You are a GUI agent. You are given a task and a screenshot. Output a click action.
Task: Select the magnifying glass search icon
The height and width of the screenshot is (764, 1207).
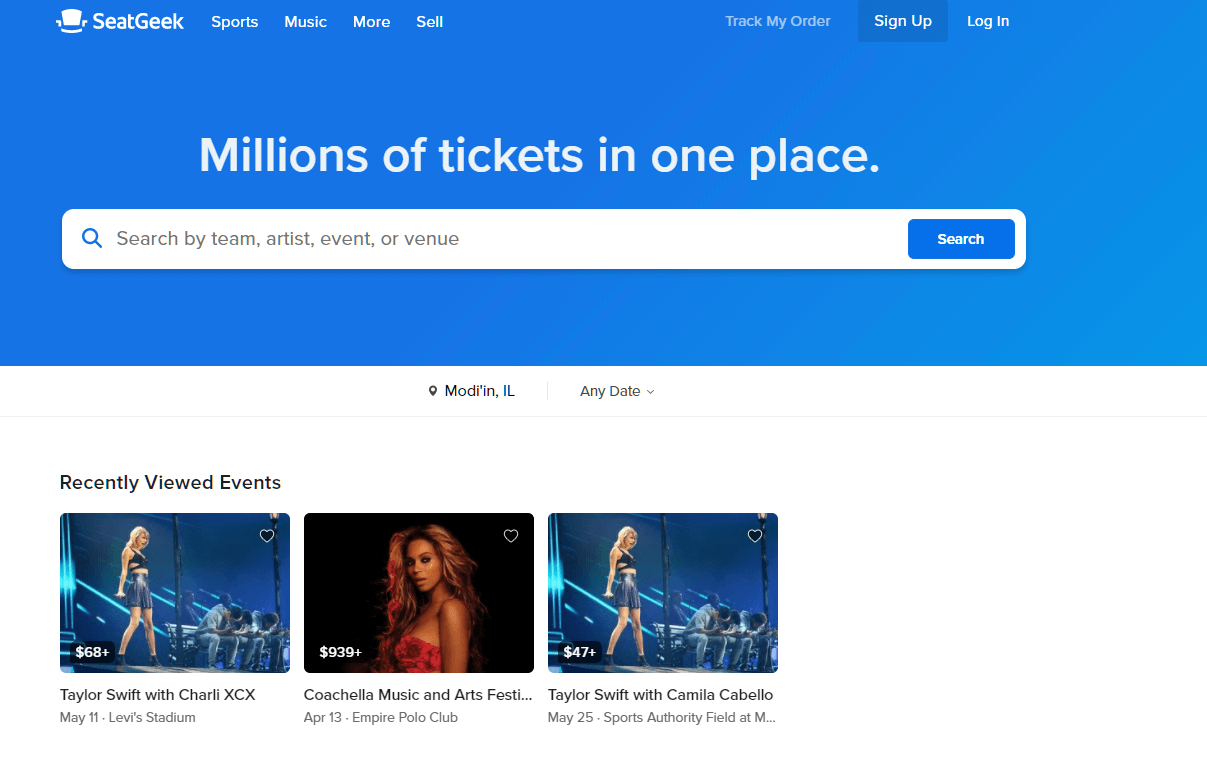[x=92, y=238]
